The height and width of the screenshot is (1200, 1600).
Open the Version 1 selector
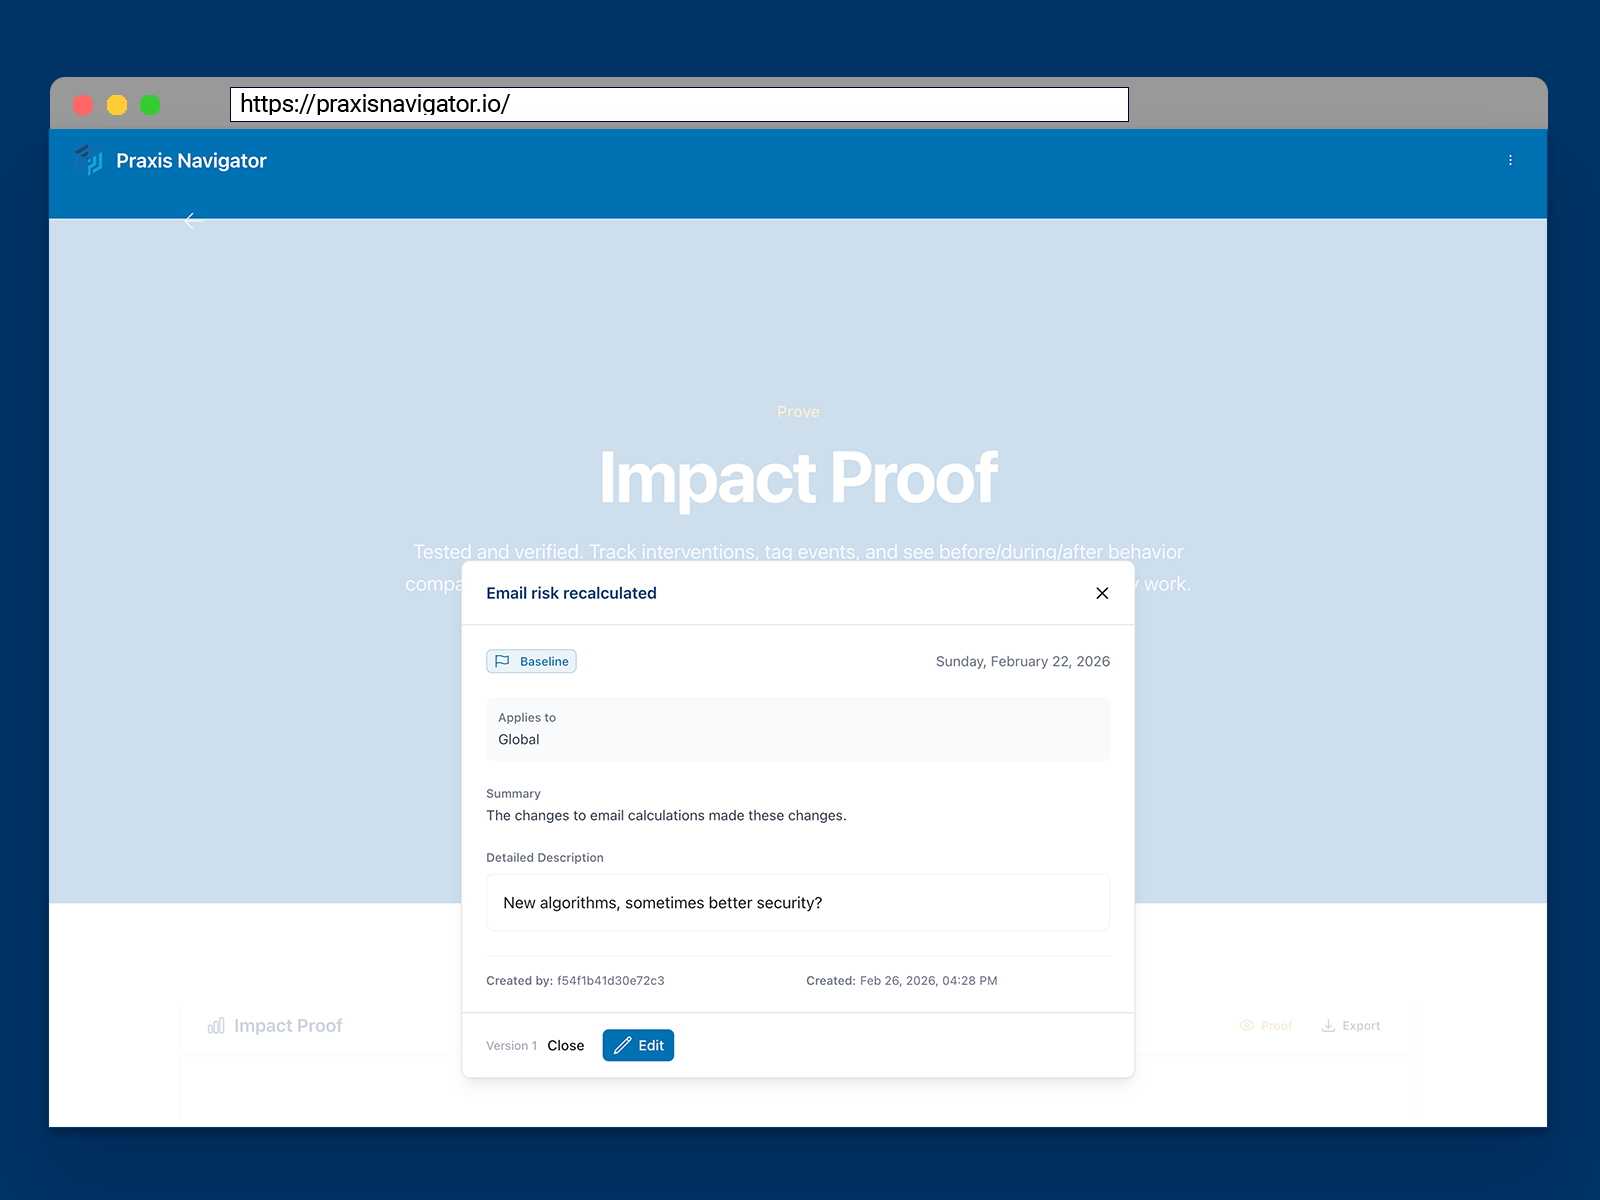coord(510,1045)
